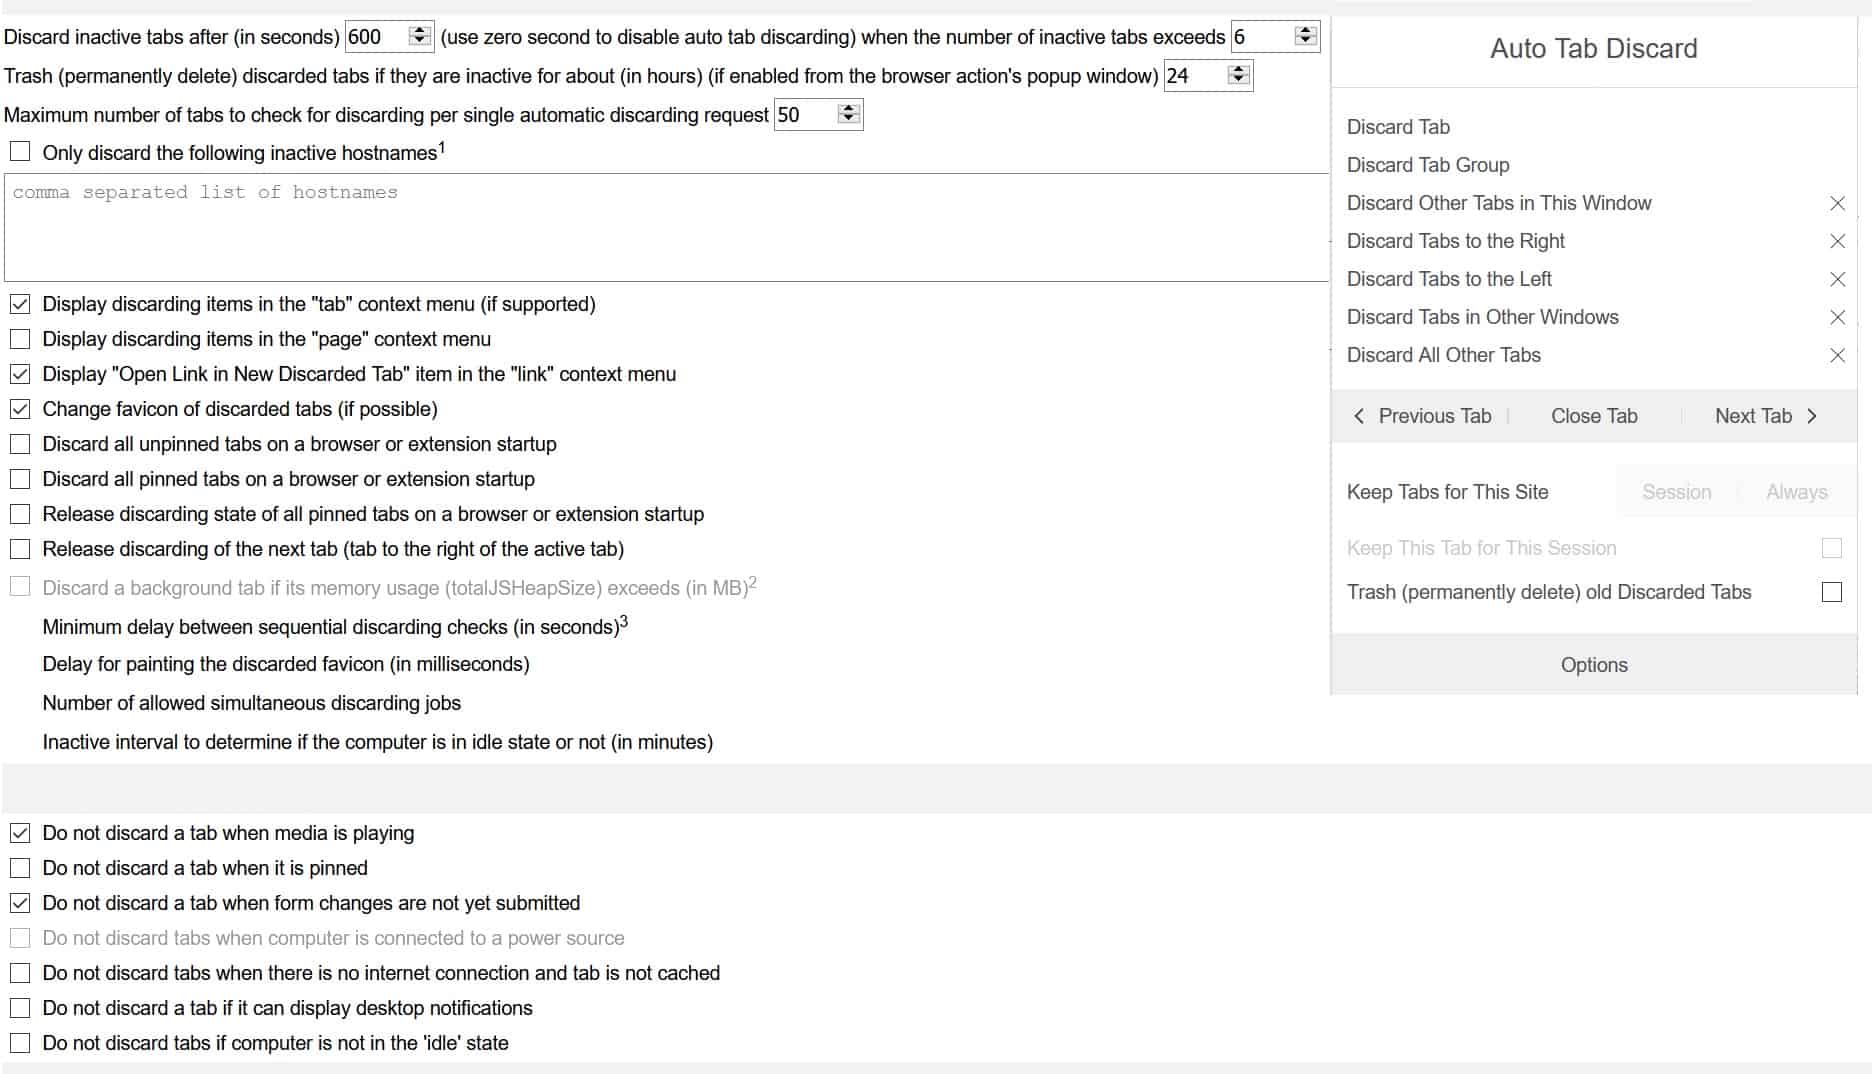1872x1074 pixels.
Task: Click the stepper on the inactive tabs exceeds field (6)
Action: 1305,36
